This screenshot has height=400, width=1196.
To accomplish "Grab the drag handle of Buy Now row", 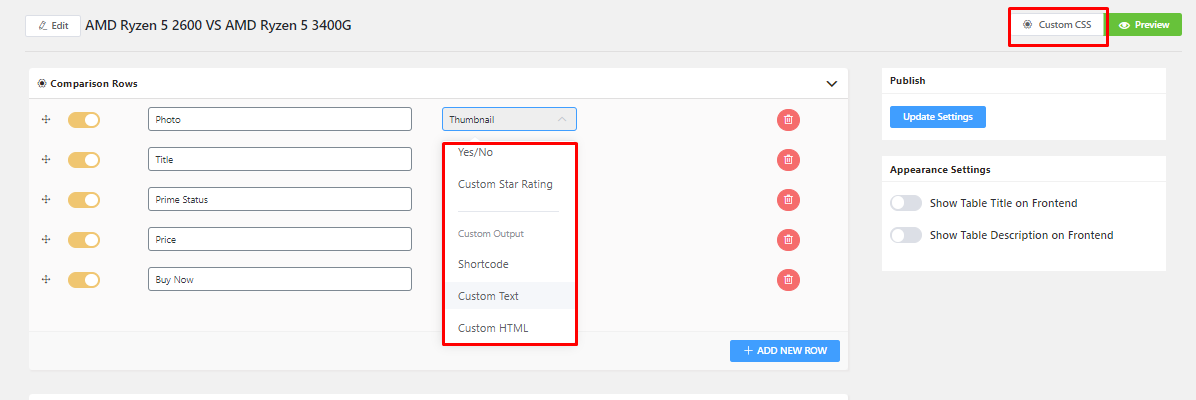I will 46,279.
